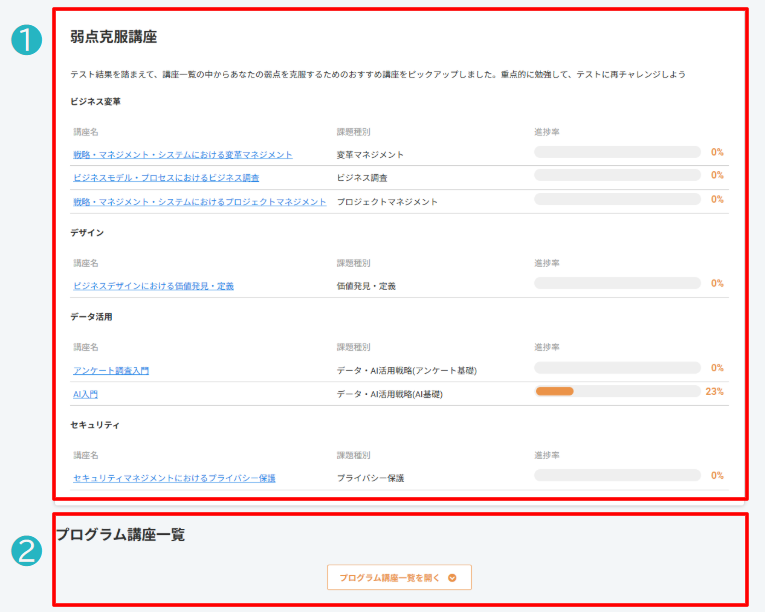765x612 pixels.
Task: Click the 価値発見・定義 row progress bar
Action: pyautogui.click(x=617, y=283)
